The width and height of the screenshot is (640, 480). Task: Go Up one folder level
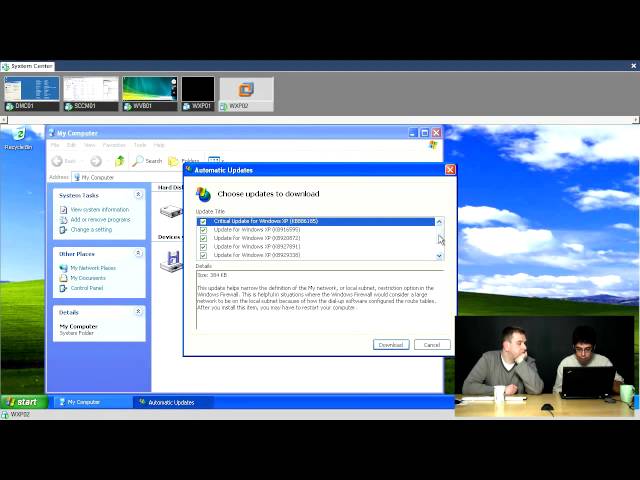click(x=120, y=161)
